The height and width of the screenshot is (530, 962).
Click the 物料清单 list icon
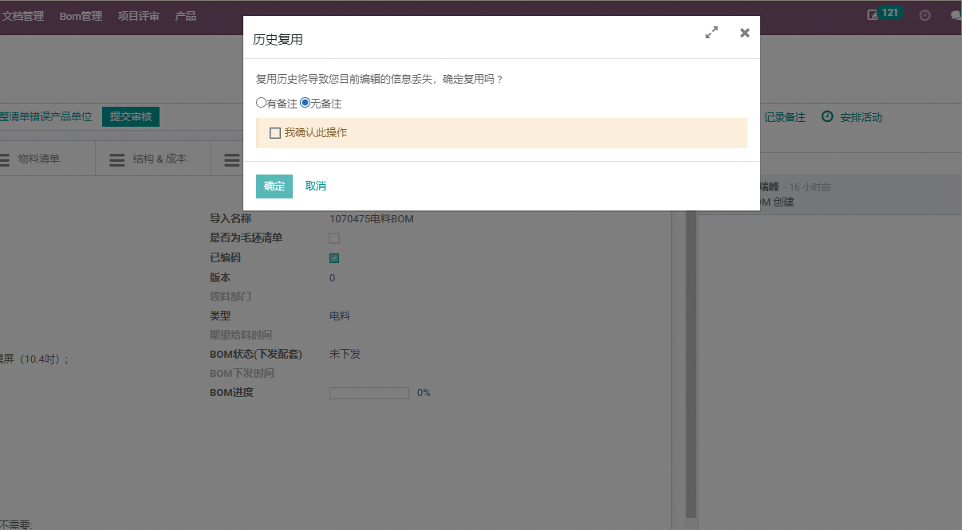click(x=5, y=159)
